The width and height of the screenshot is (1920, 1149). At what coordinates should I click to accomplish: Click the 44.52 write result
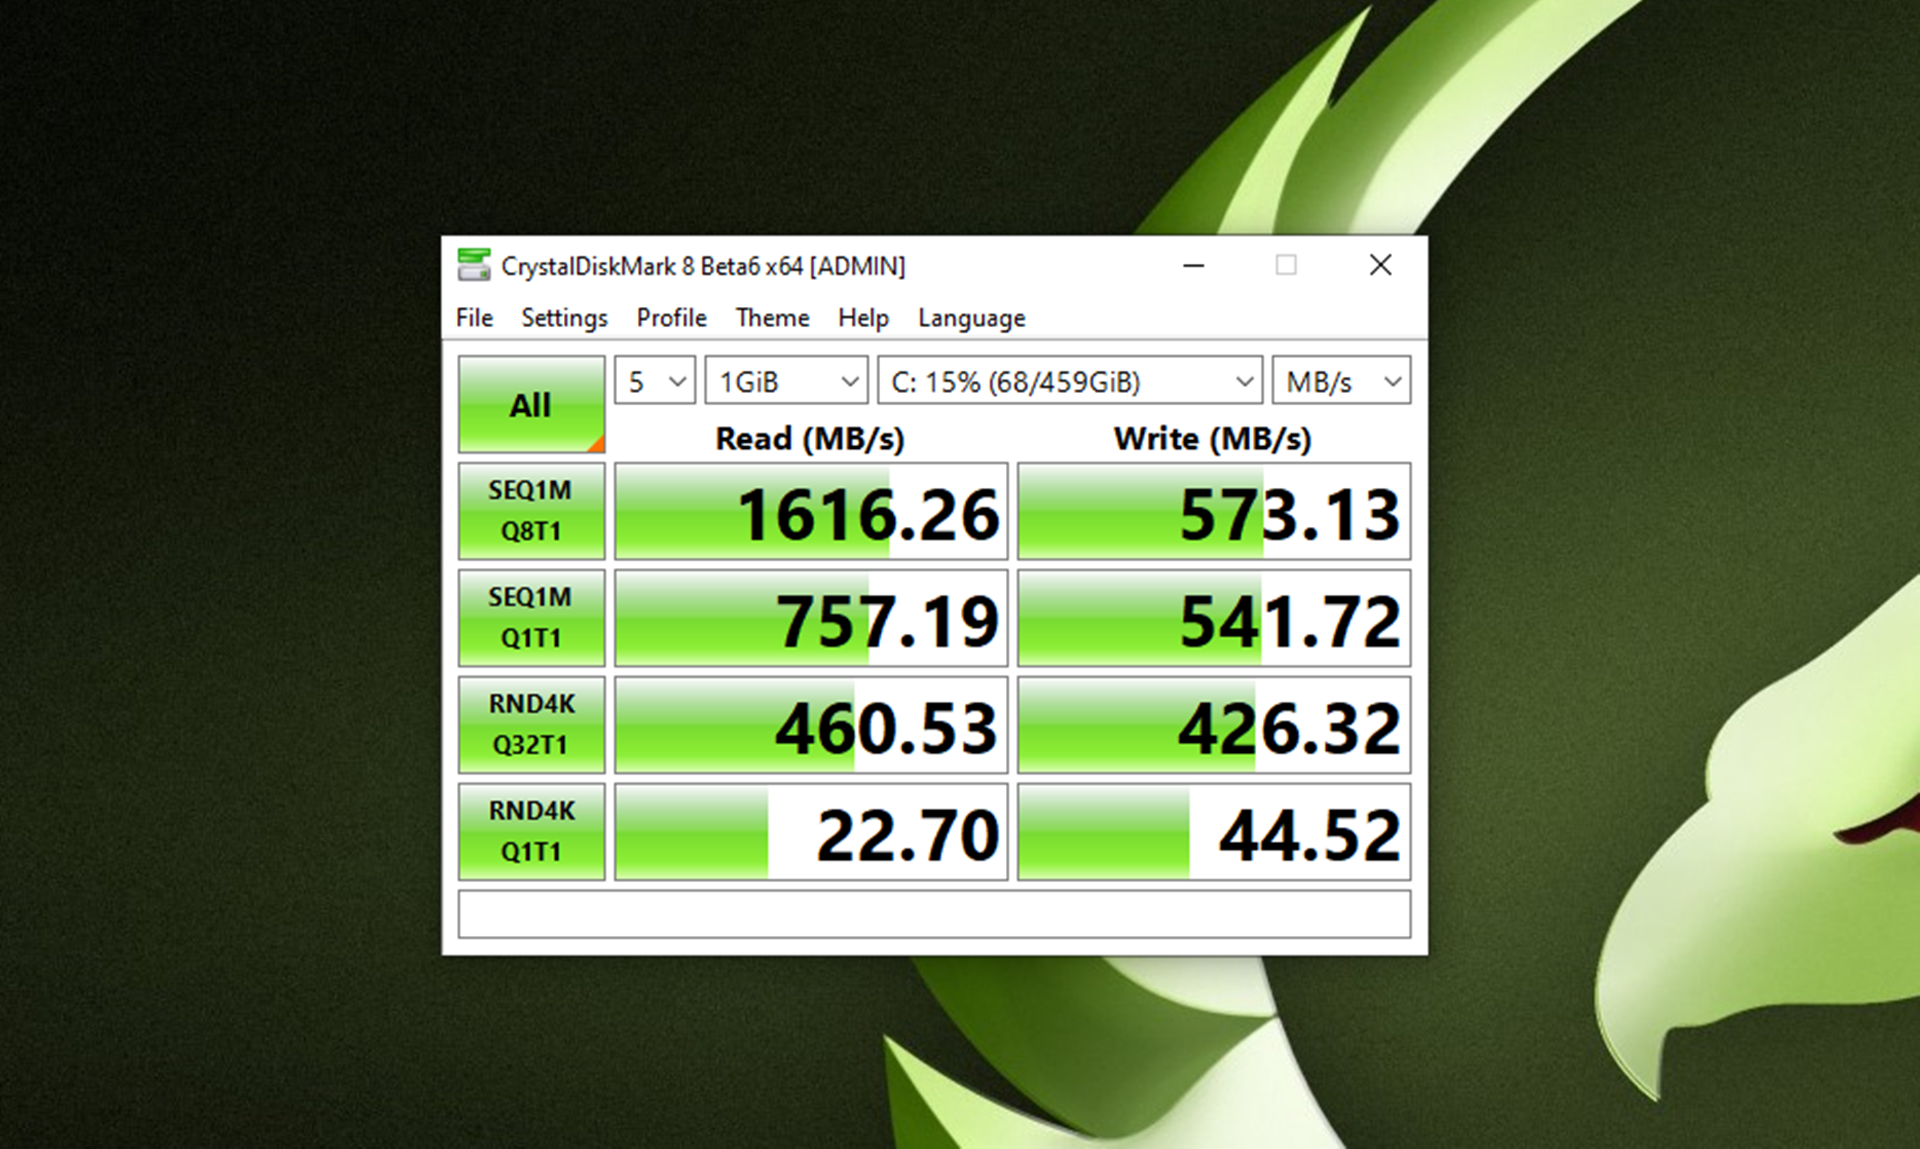[x=1214, y=832]
